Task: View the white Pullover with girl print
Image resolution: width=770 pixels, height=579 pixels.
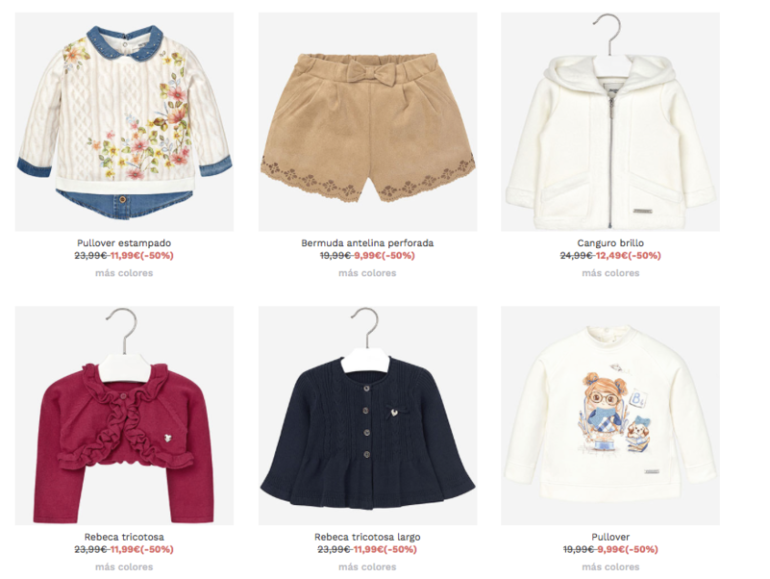Action: pyautogui.click(x=610, y=415)
